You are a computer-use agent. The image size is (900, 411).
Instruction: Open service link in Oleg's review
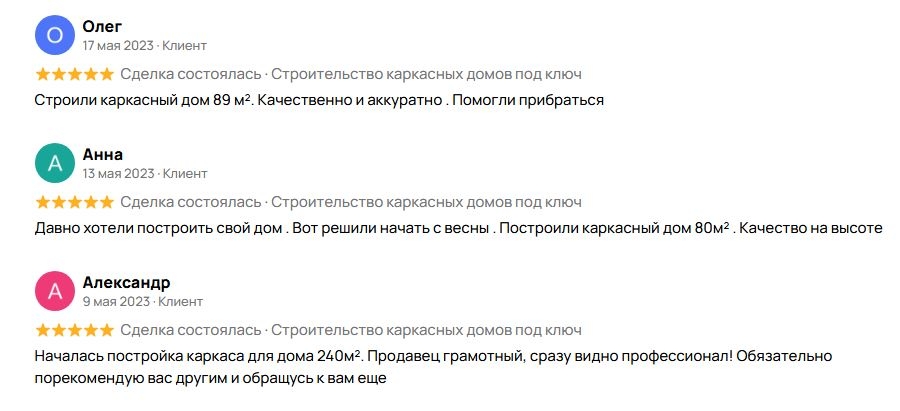(426, 74)
